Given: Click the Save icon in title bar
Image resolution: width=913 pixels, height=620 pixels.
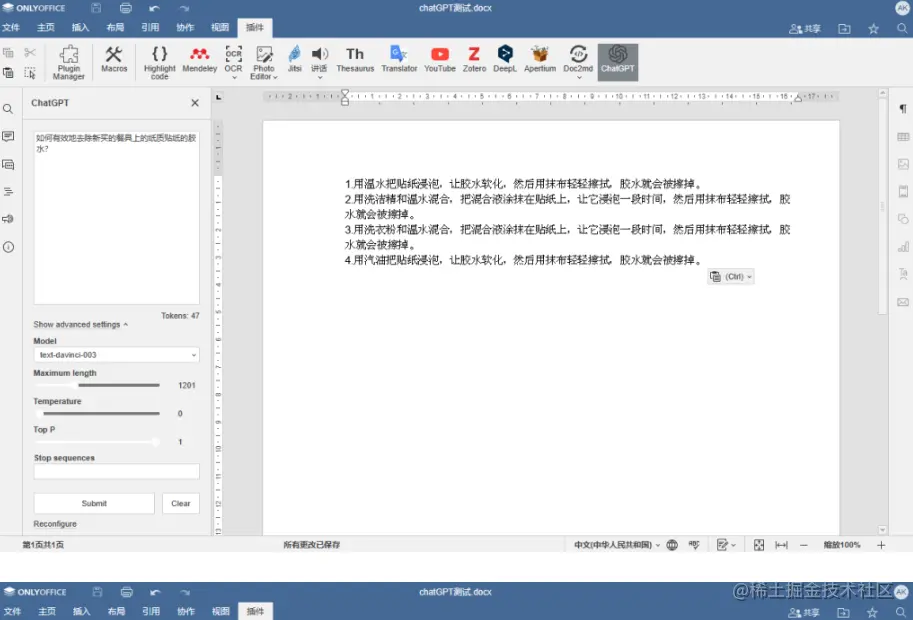Looking at the screenshot, I should point(96,8).
